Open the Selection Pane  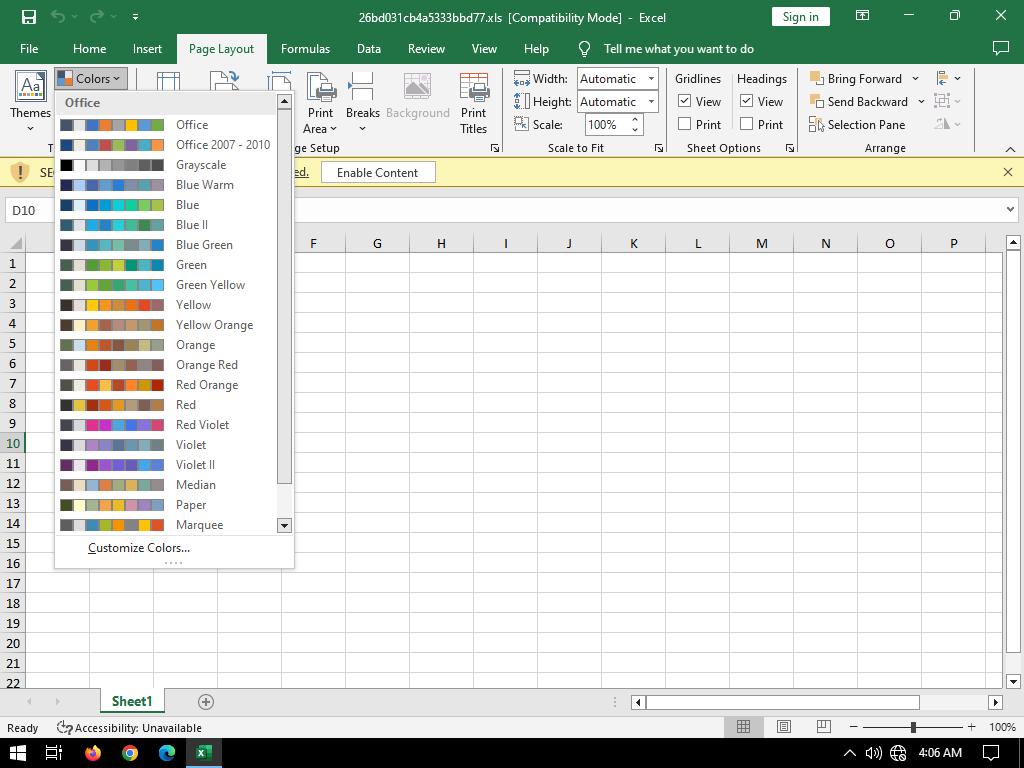(857, 125)
